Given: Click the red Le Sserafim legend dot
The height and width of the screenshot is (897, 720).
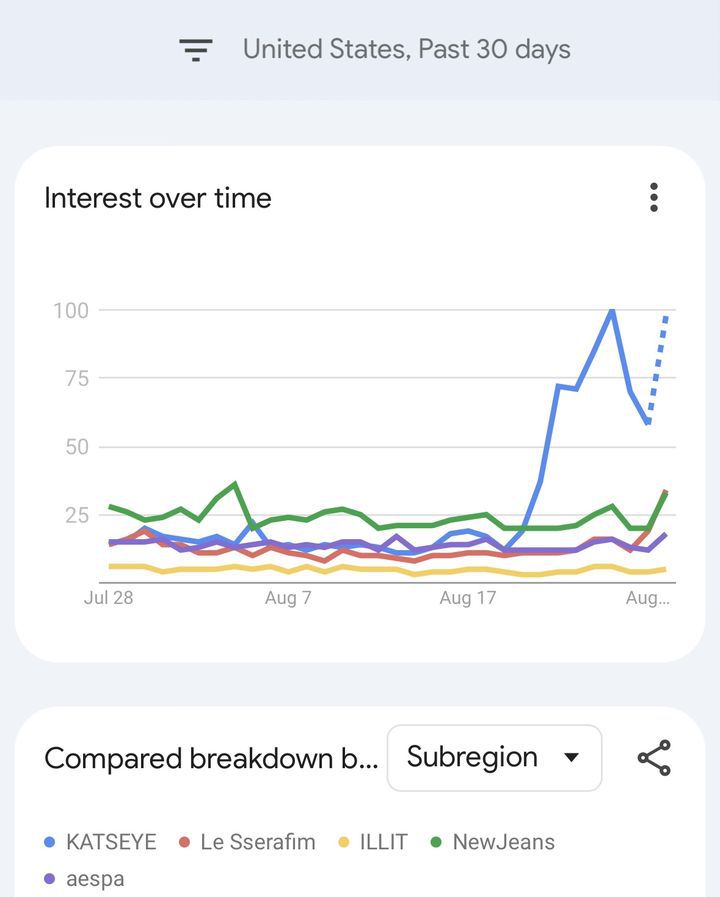Looking at the screenshot, I should [x=185, y=842].
